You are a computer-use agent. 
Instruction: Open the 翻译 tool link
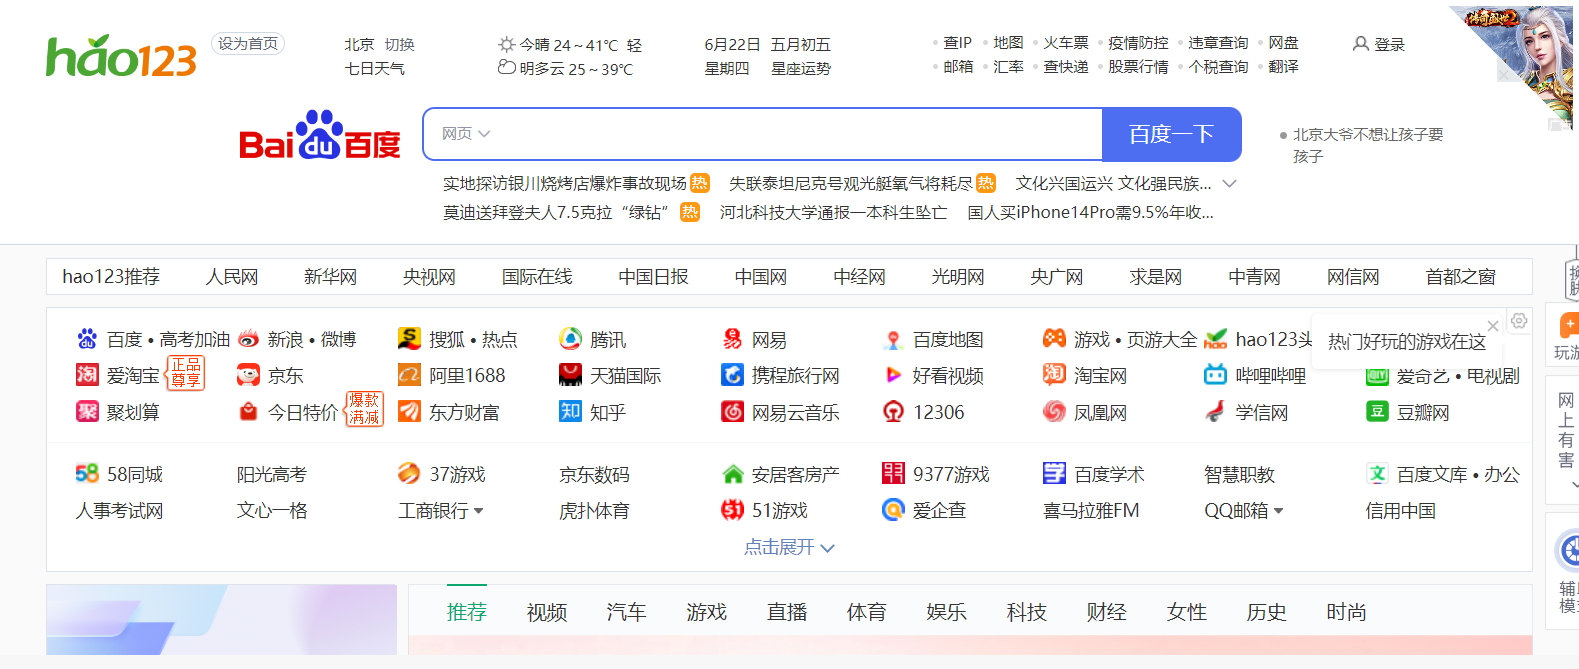(x=1283, y=67)
